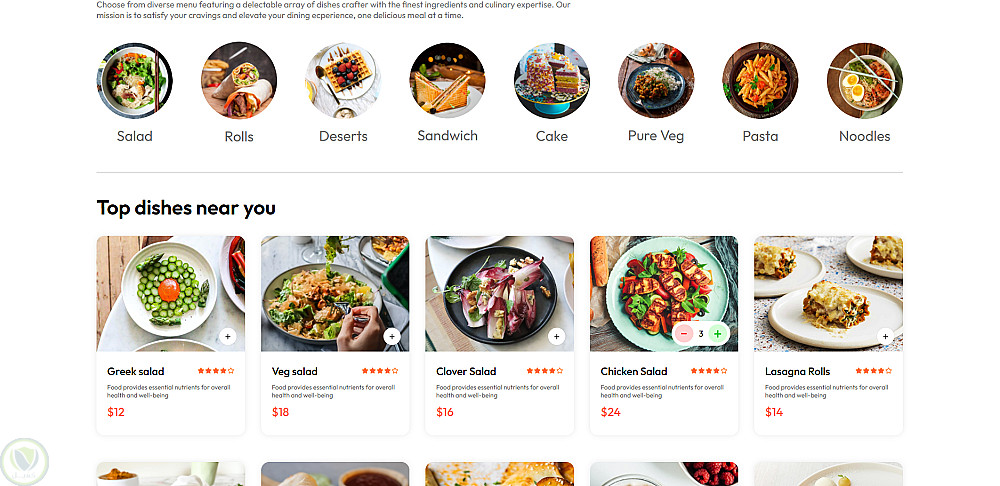Click the Greek salad dish title

pyautogui.click(x=136, y=371)
